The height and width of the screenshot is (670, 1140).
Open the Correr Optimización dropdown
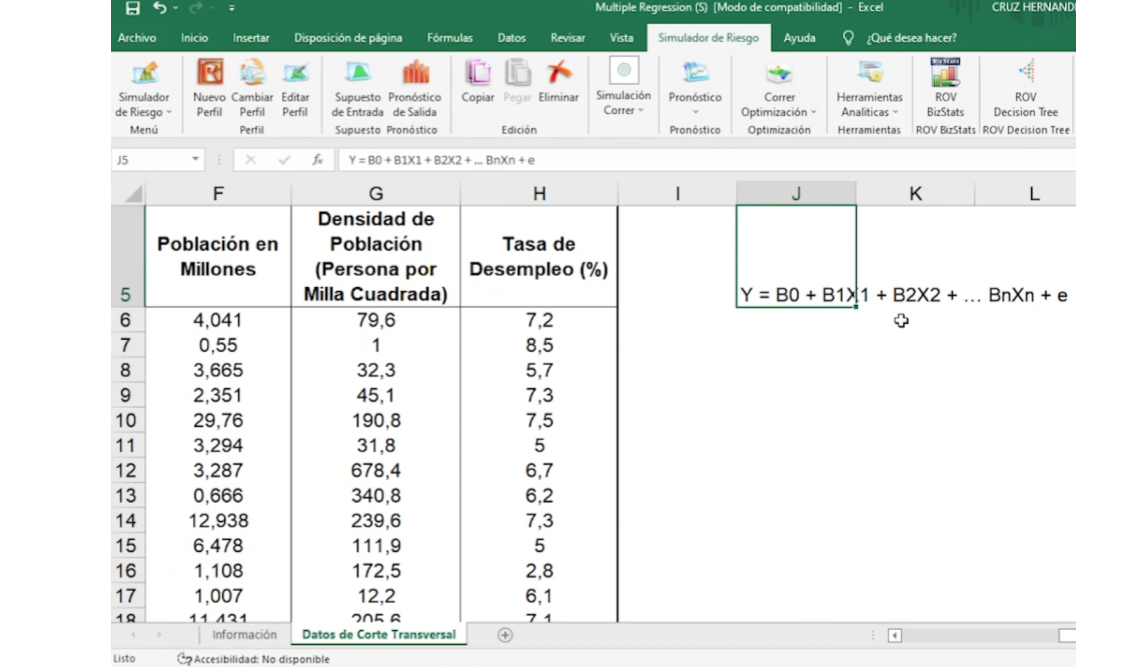[779, 89]
